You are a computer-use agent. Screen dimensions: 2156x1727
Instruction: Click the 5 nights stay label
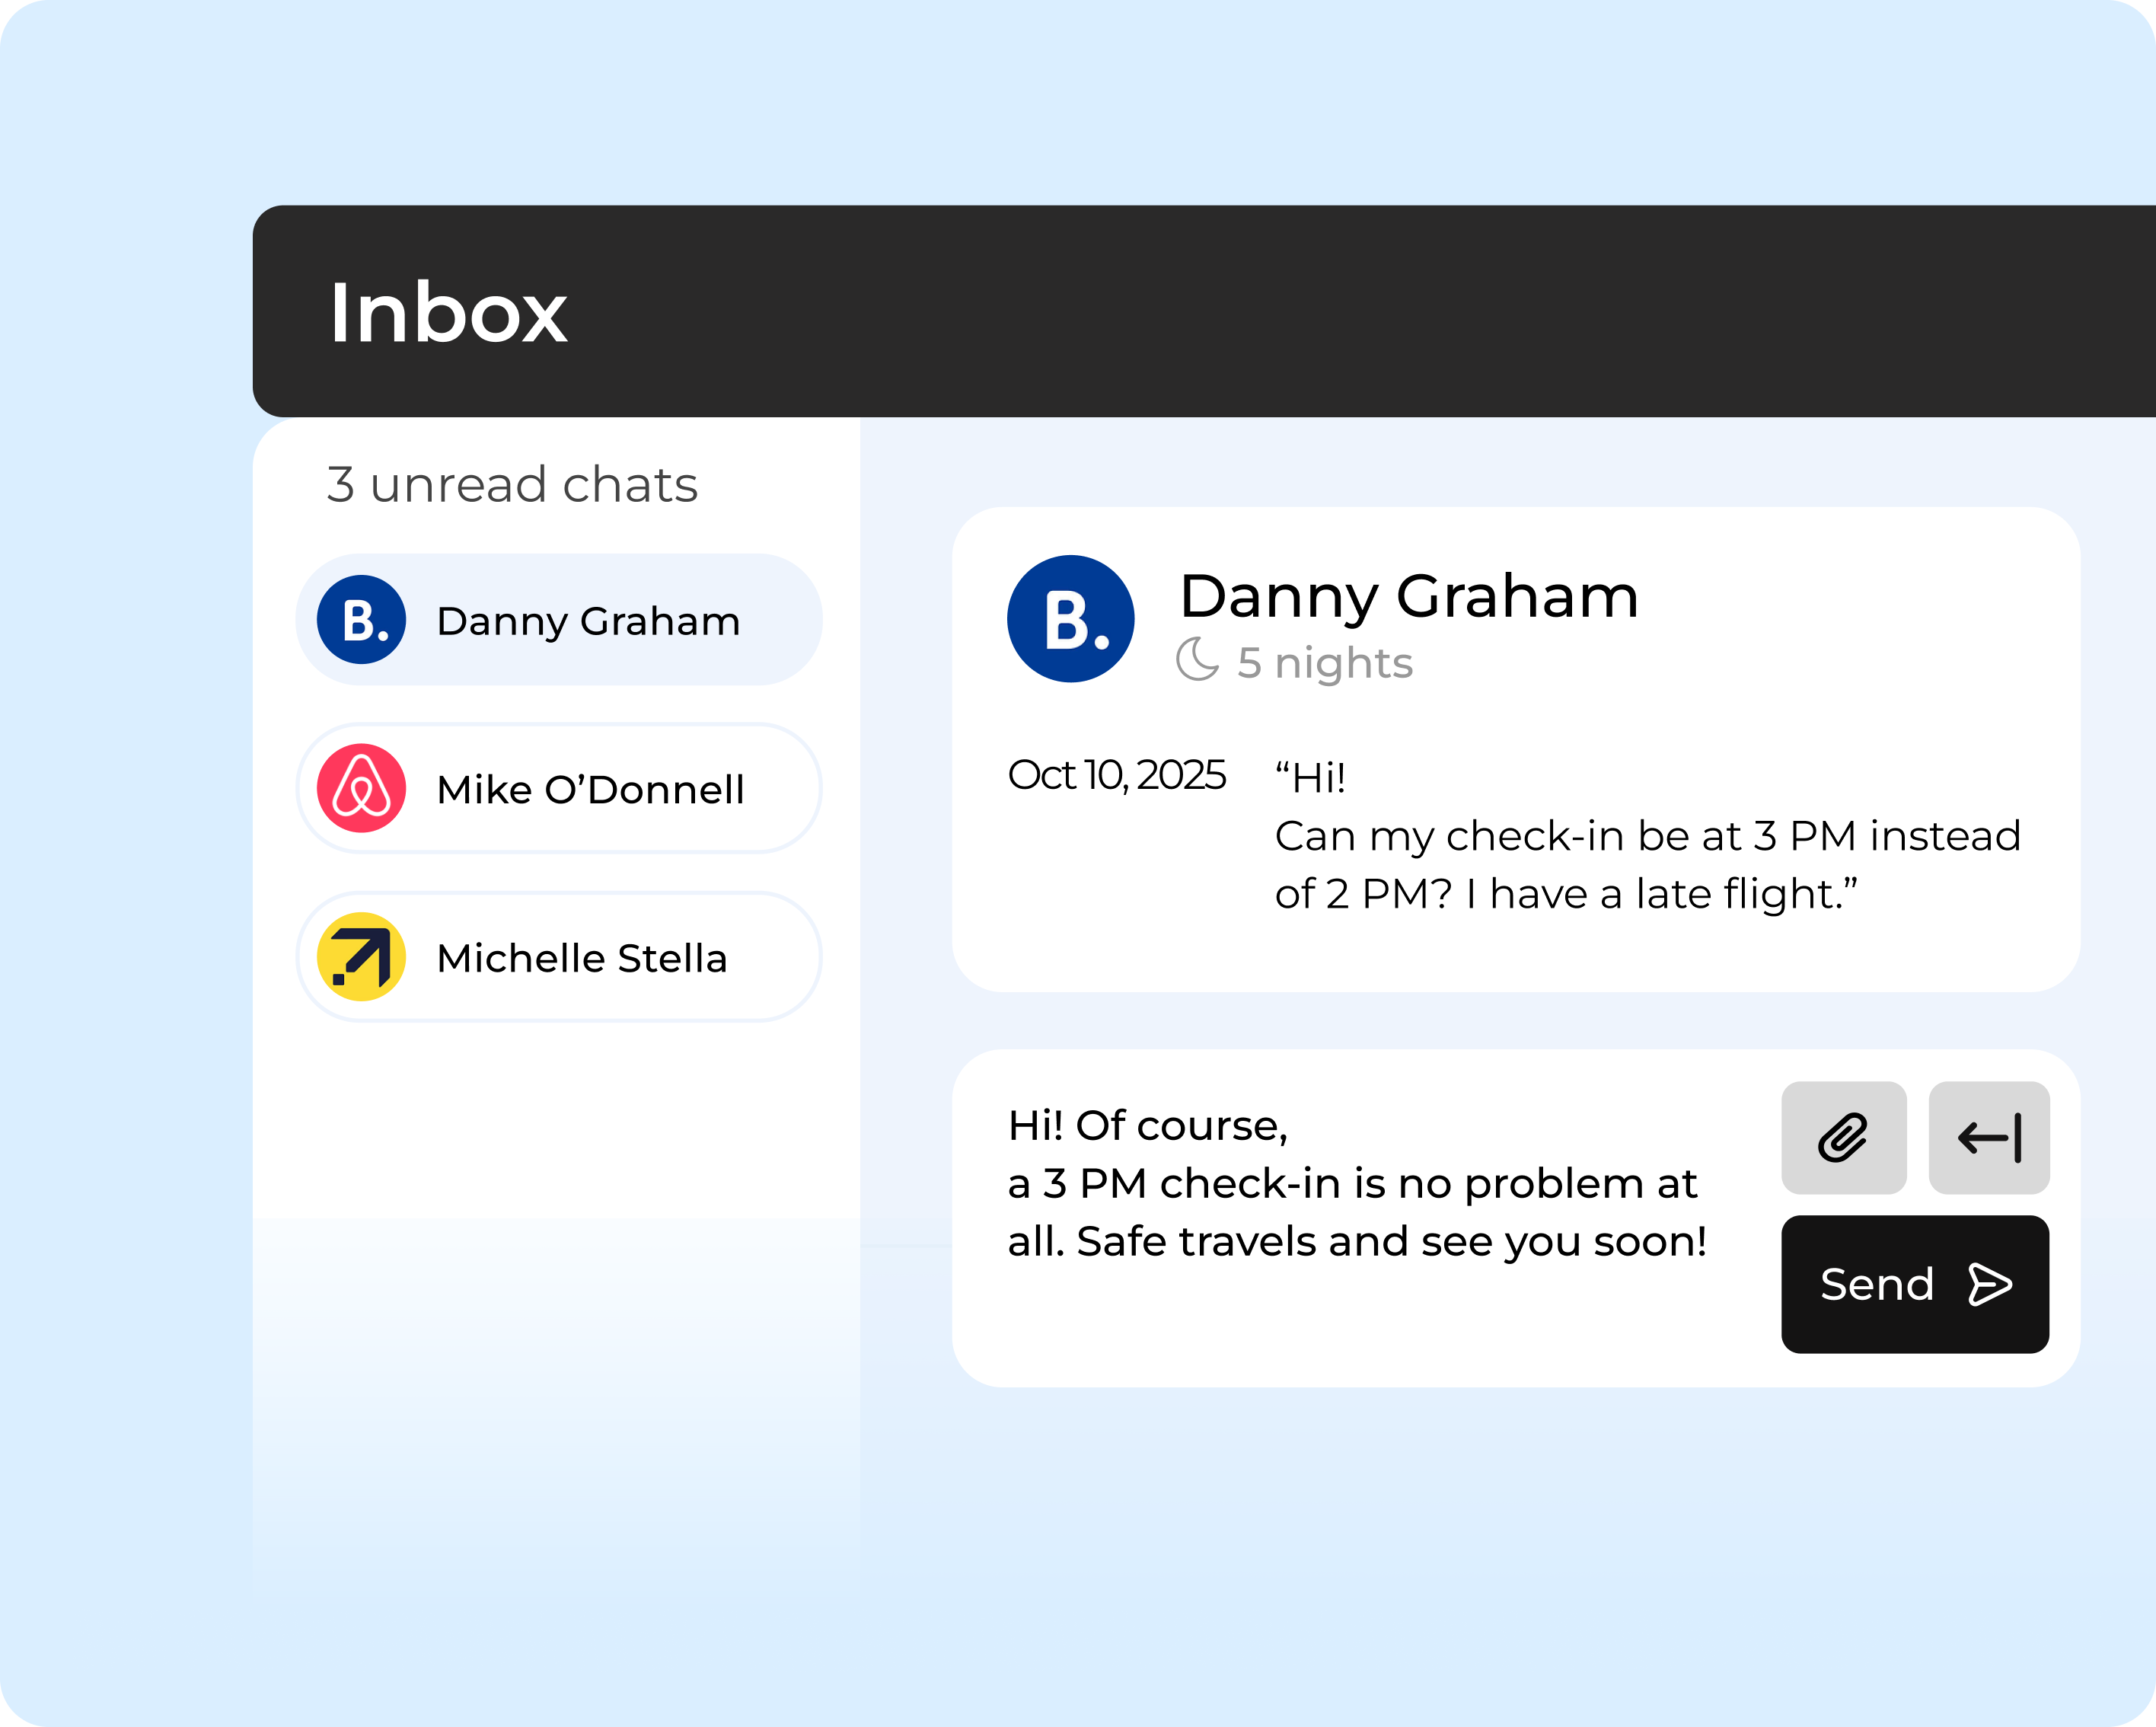(1324, 662)
